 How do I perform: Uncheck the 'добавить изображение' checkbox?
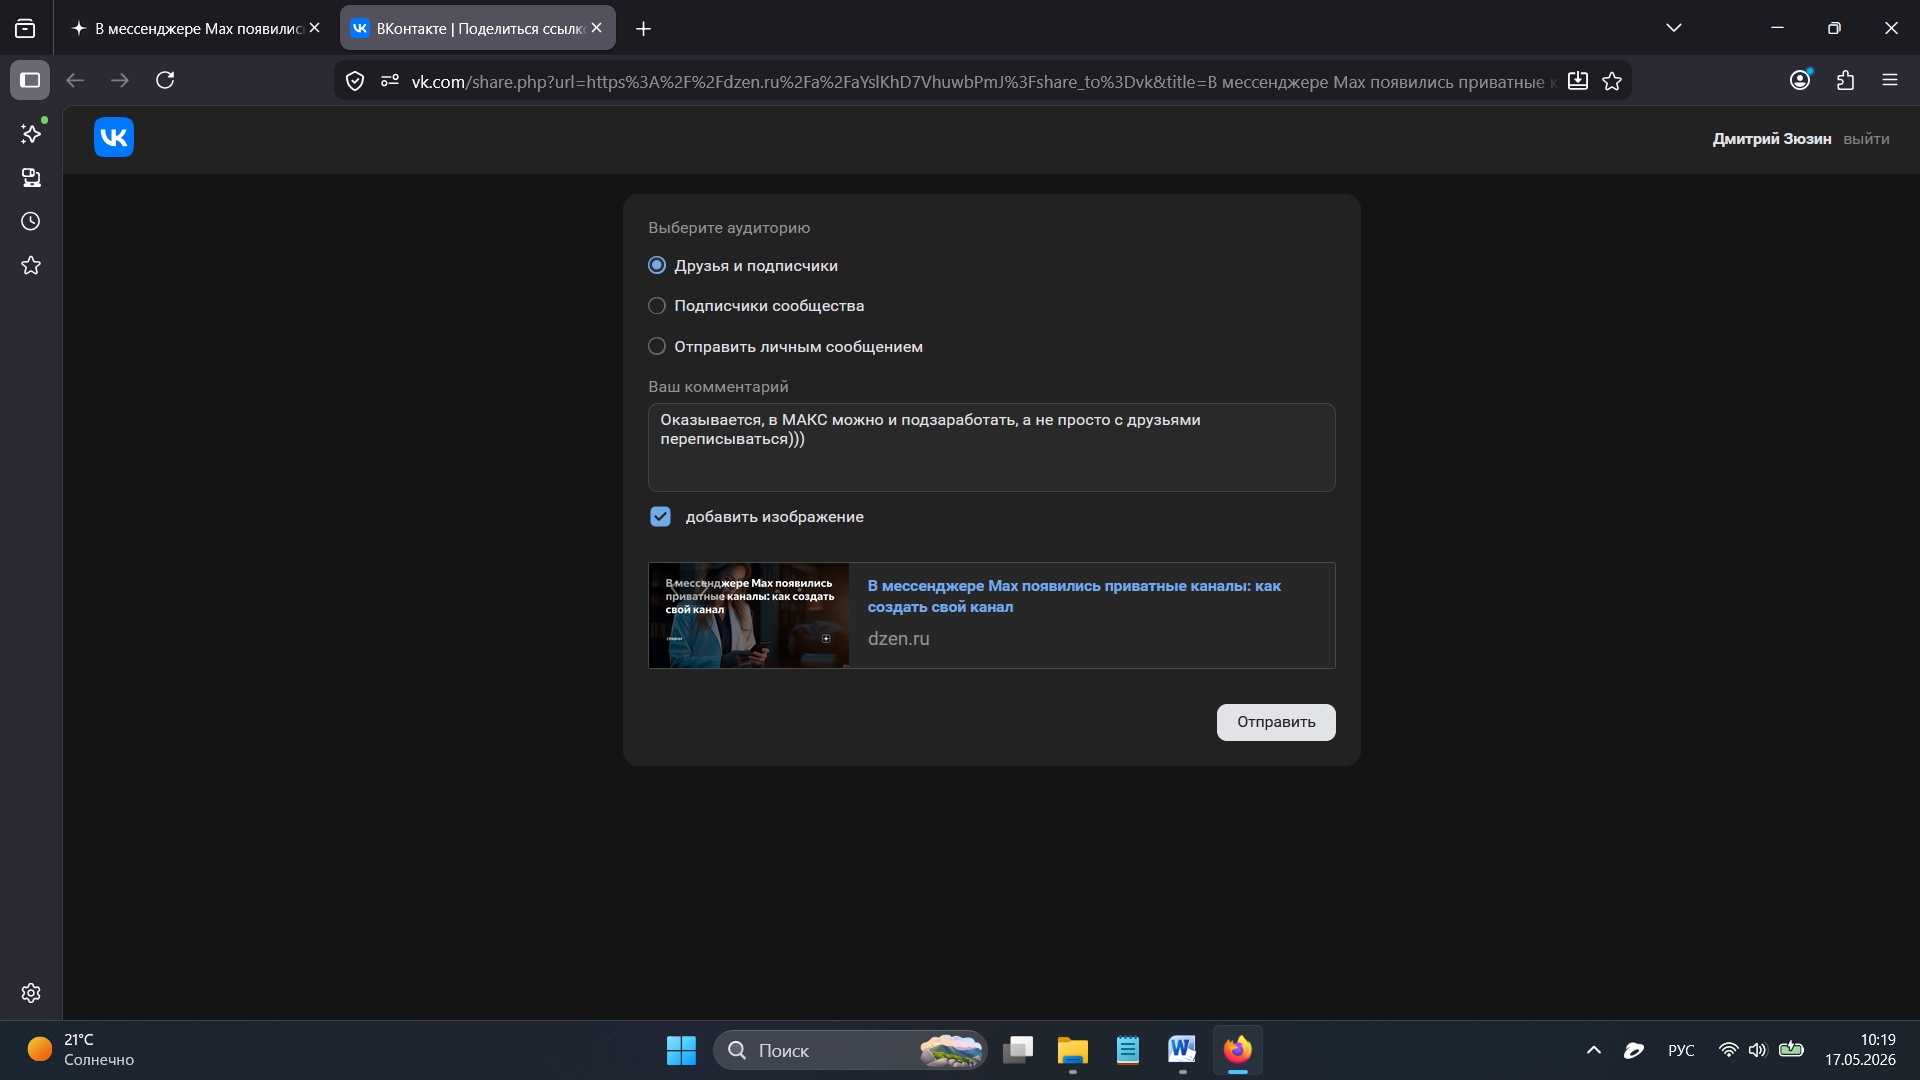pyautogui.click(x=660, y=517)
